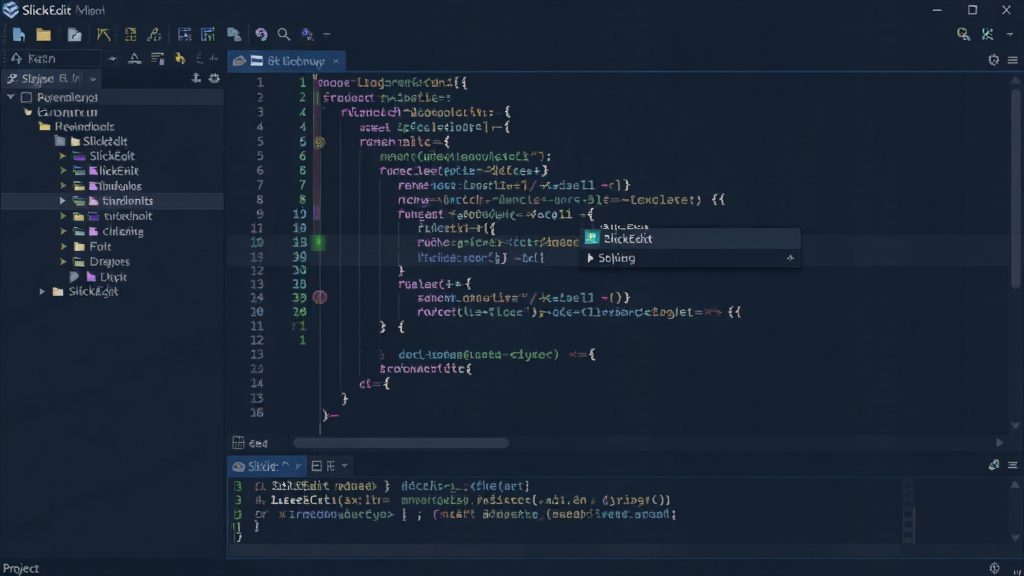1024x576 pixels.
Task: Select the Project tab at the bottom left
Action: [21, 568]
